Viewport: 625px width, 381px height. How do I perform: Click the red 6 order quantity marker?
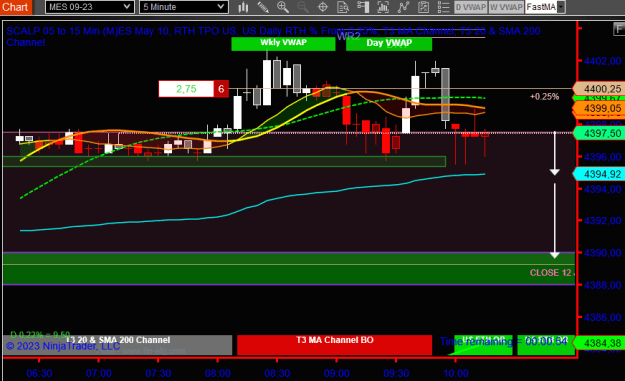(x=221, y=89)
